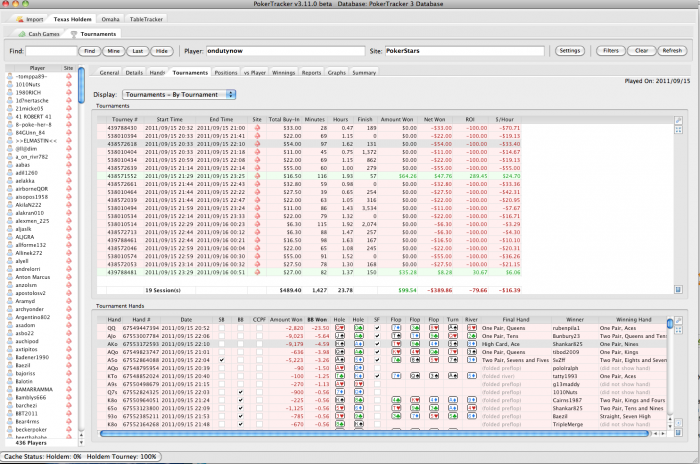Open the Display dropdown for tournaments
The width and height of the screenshot is (700, 464).
(x=178, y=94)
